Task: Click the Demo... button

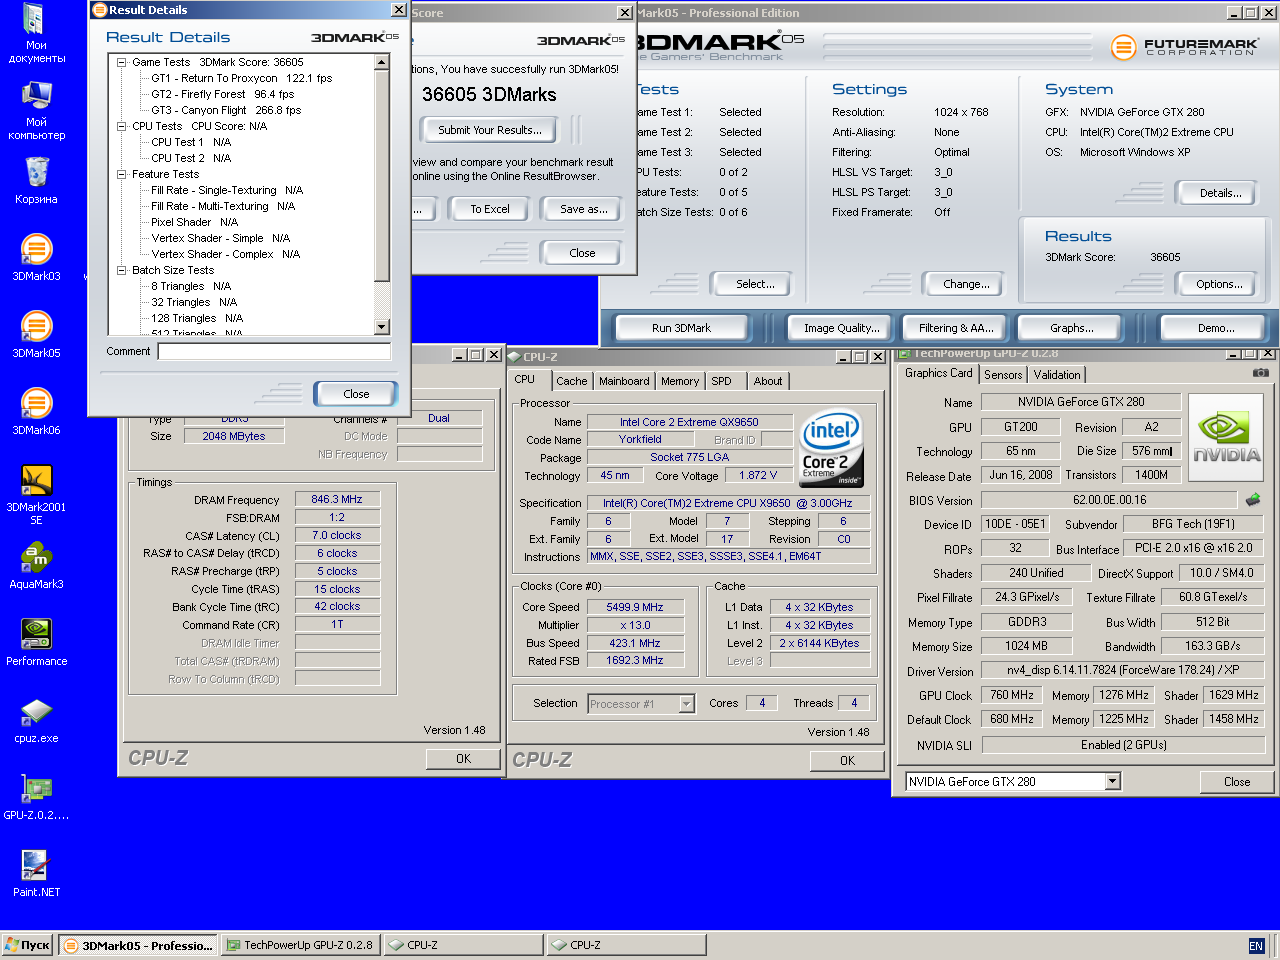Action: tap(1216, 328)
